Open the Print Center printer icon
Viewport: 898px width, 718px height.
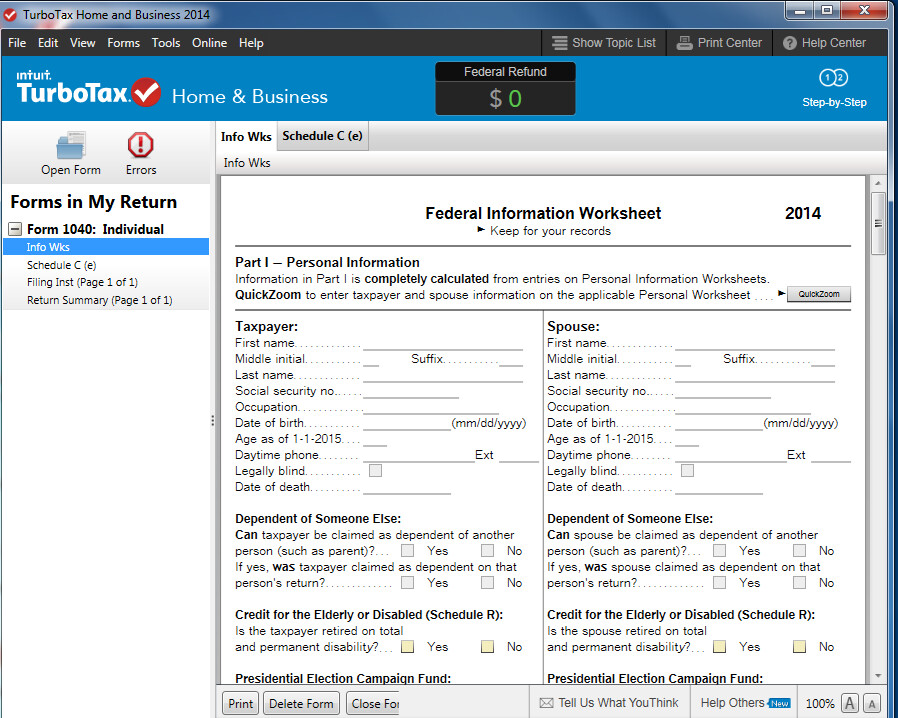pos(684,43)
